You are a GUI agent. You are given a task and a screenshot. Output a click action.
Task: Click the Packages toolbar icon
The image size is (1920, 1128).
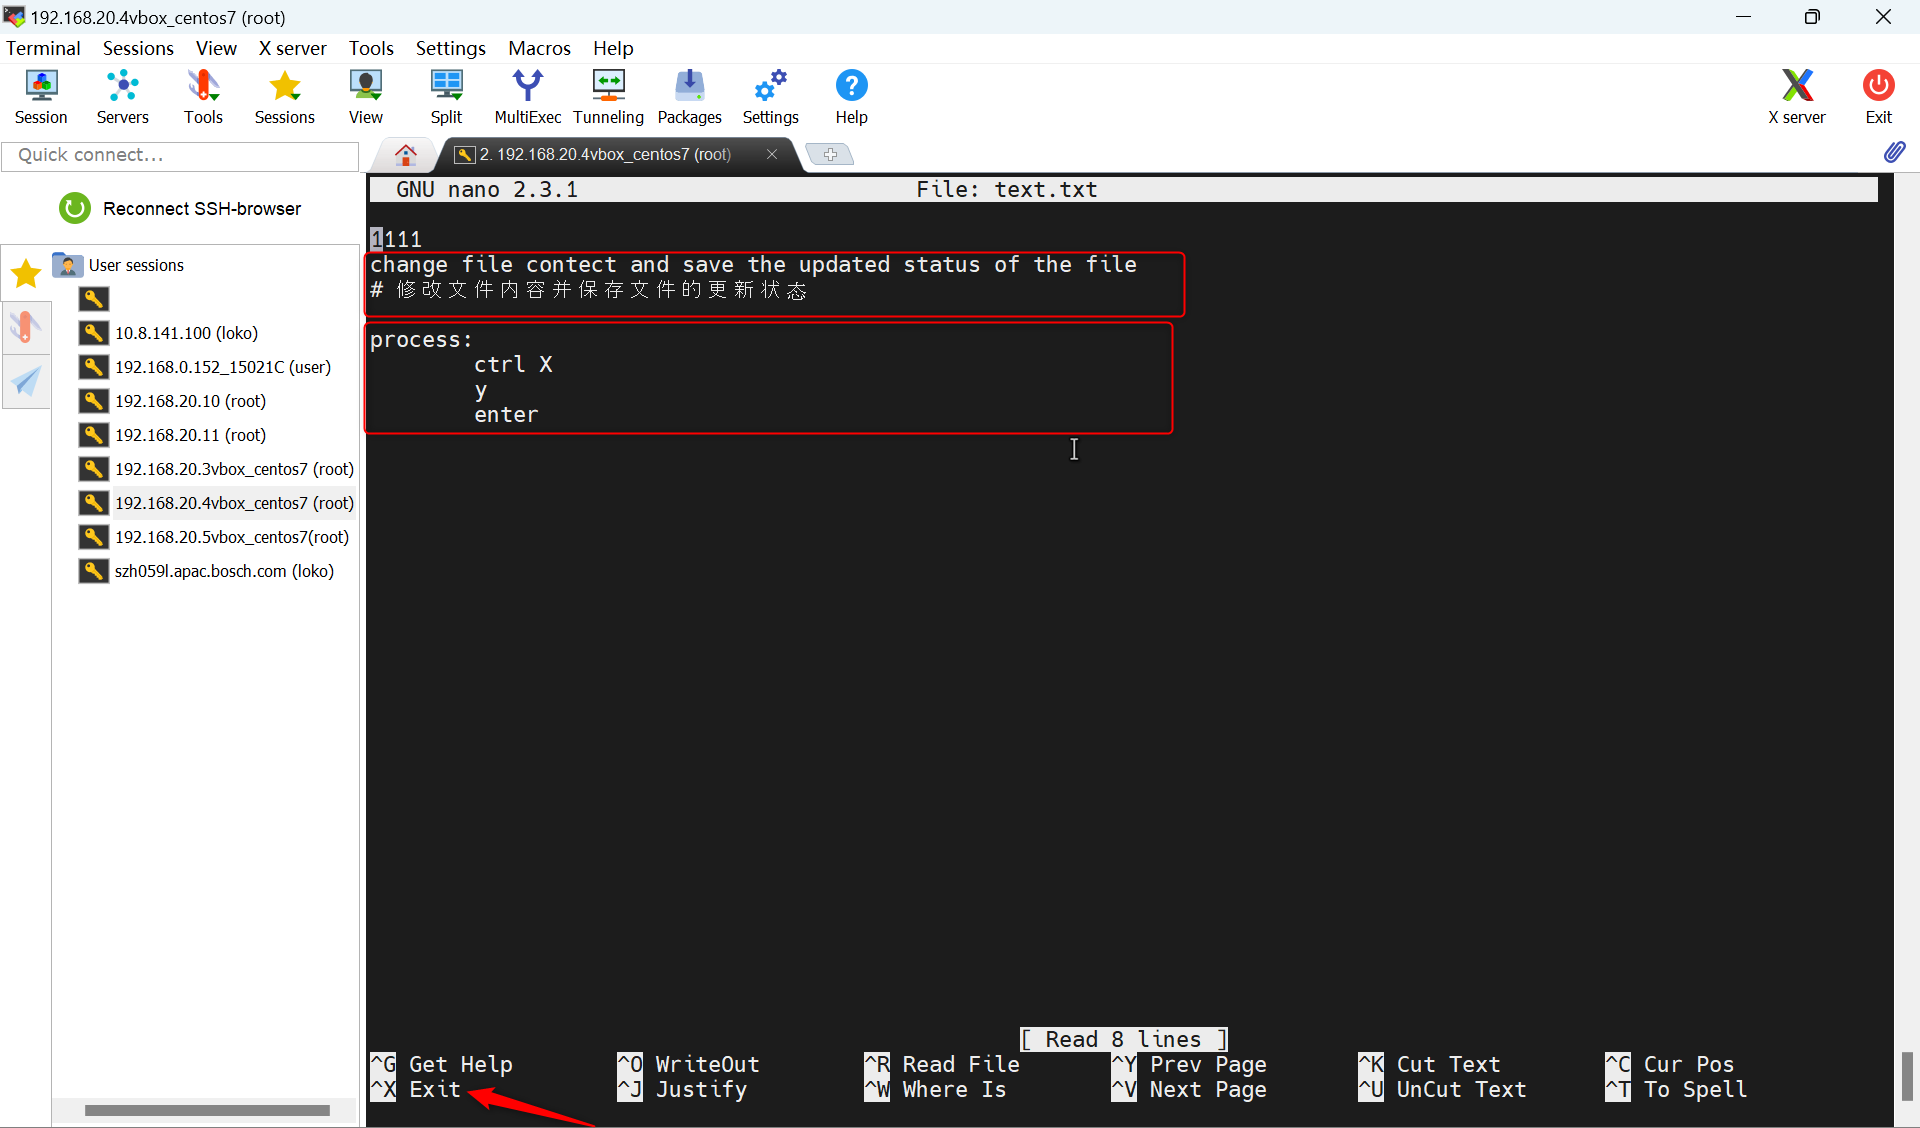(x=689, y=97)
